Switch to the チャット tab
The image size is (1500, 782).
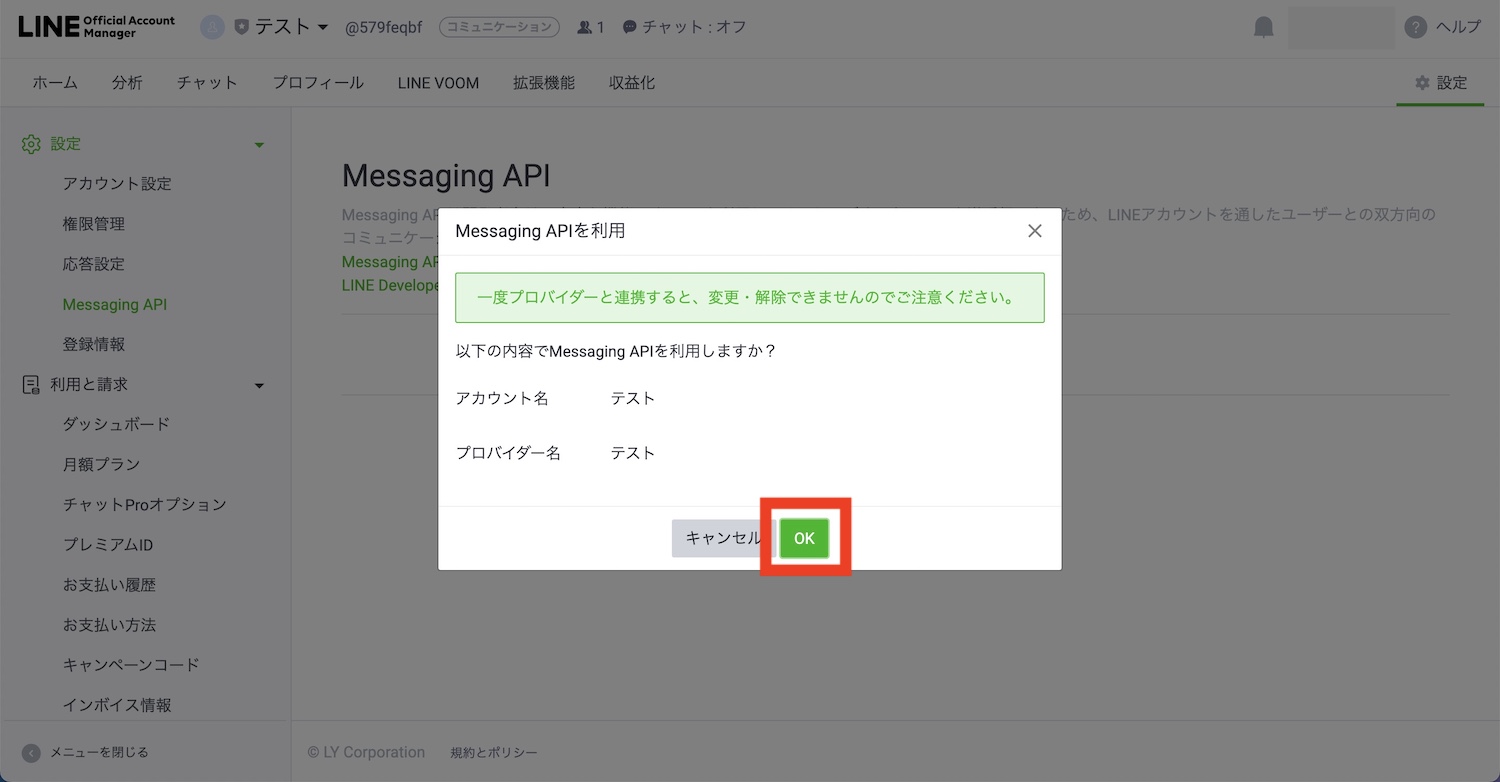click(x=207, y=83)
